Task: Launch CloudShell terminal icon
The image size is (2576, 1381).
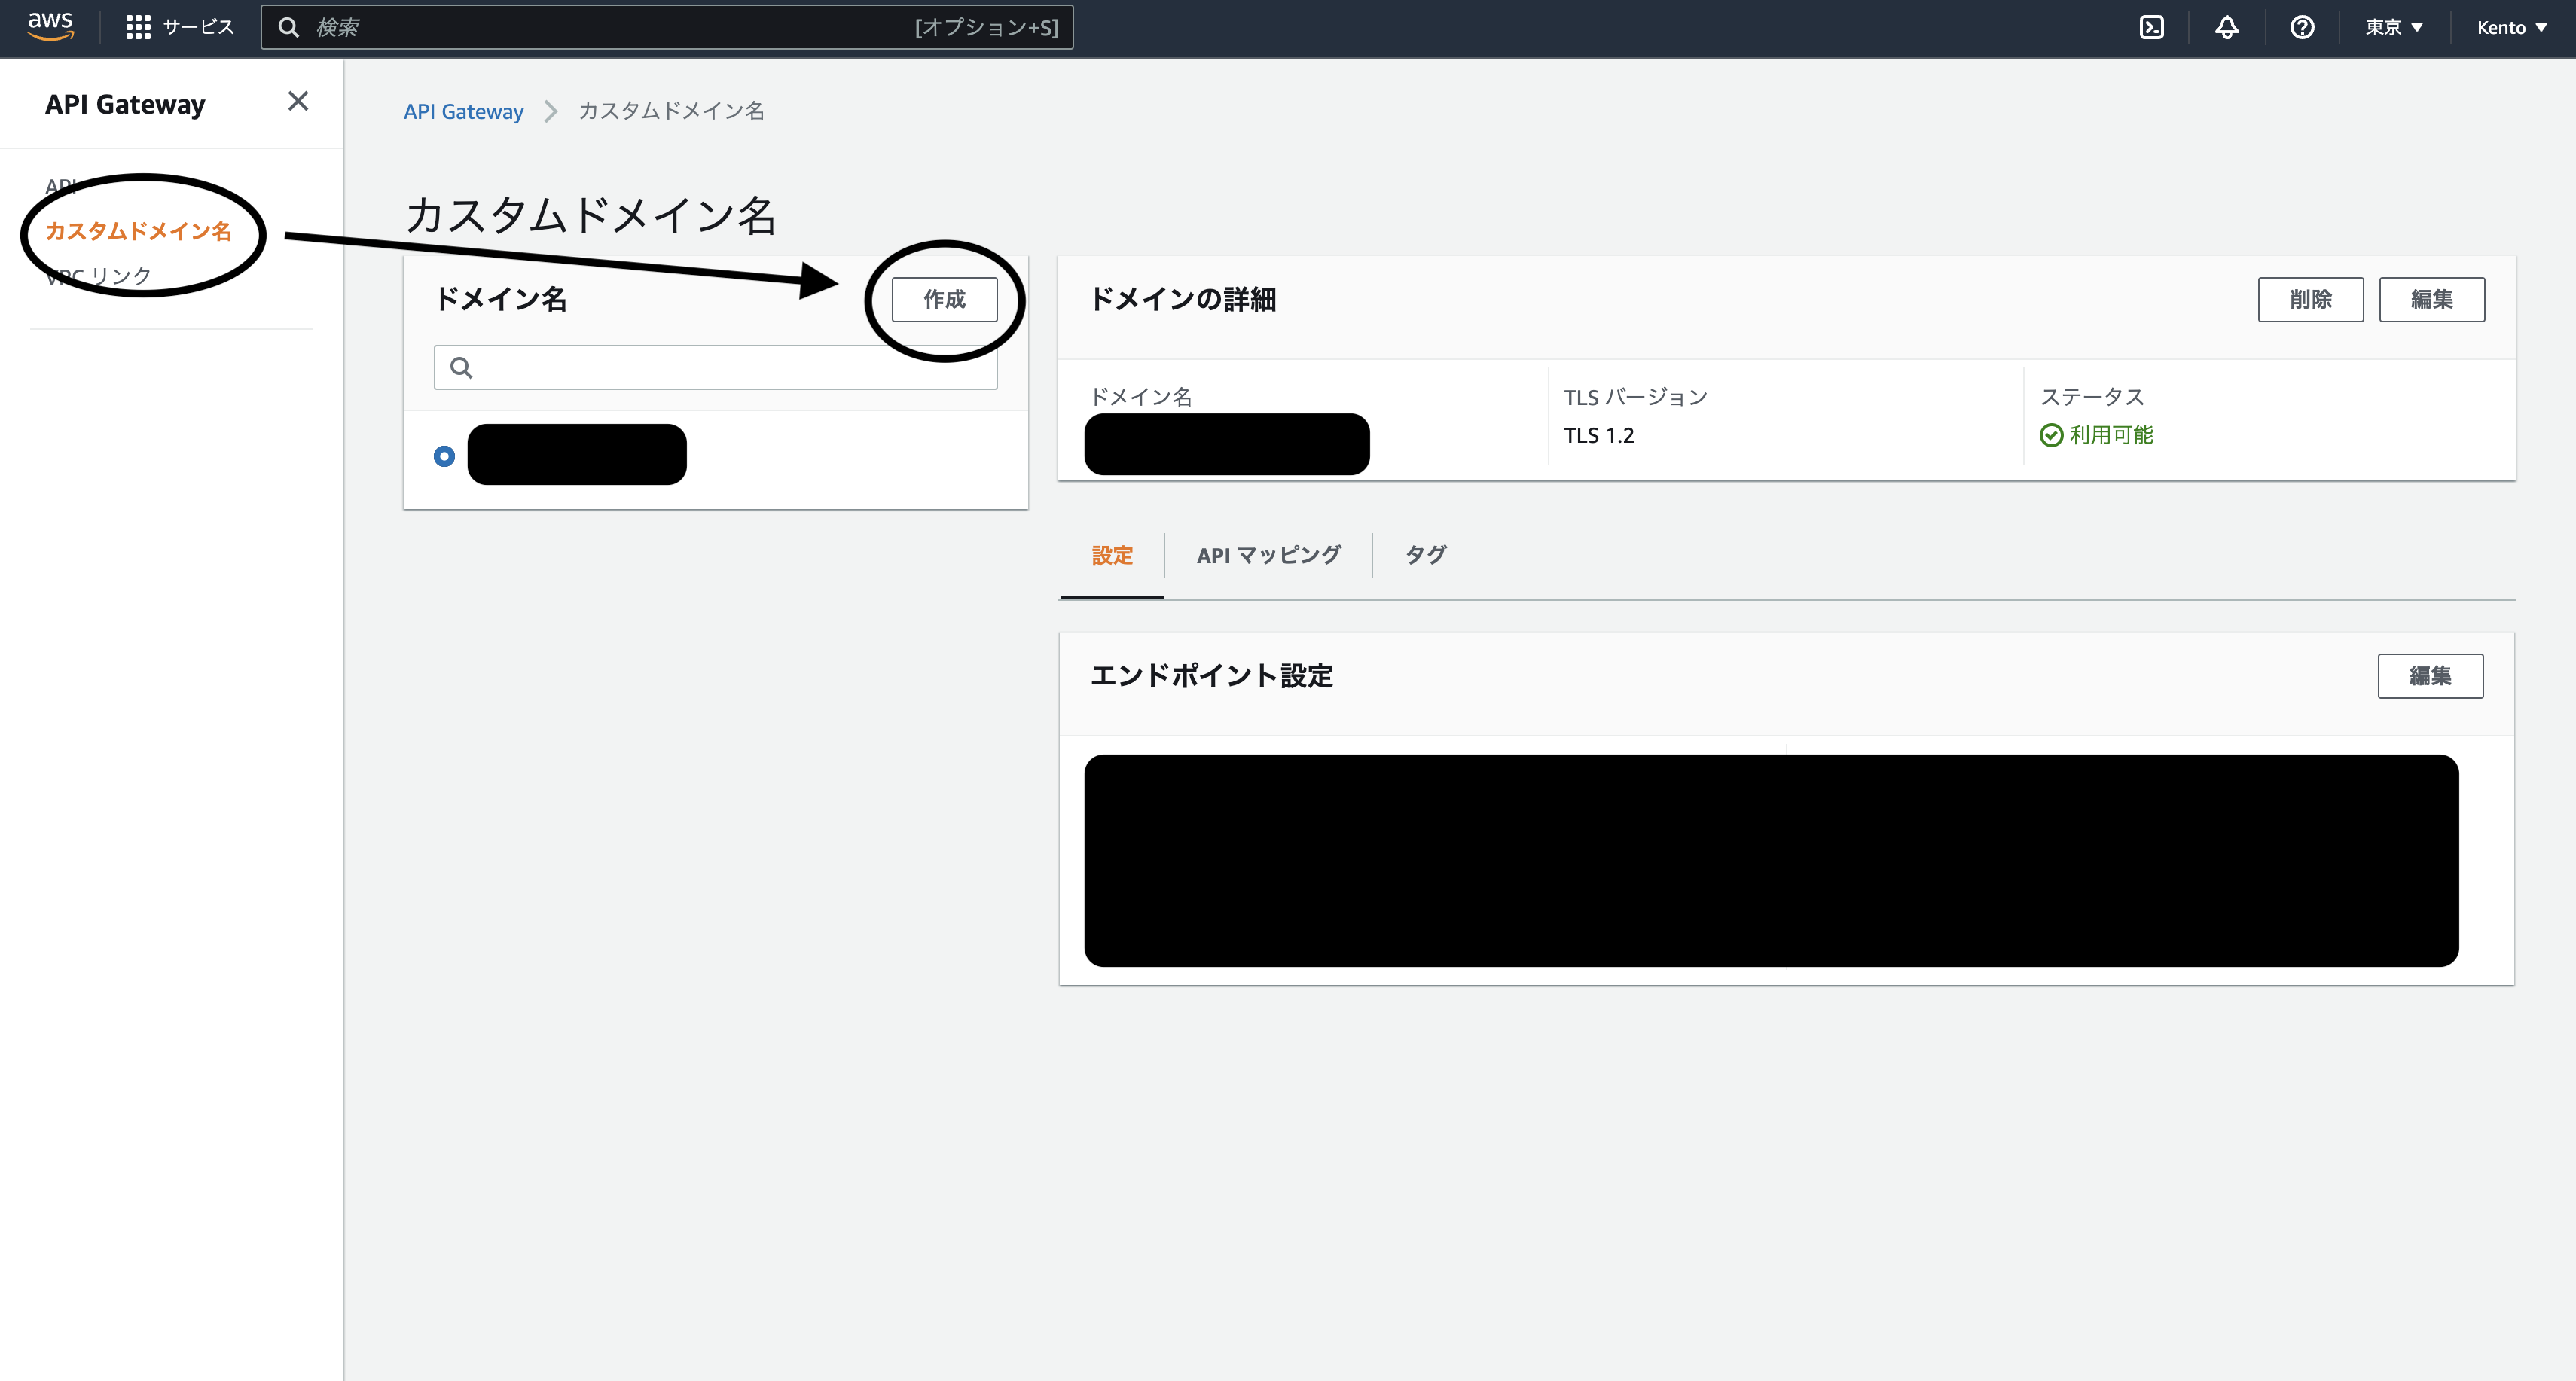Action: point(2152,27)
